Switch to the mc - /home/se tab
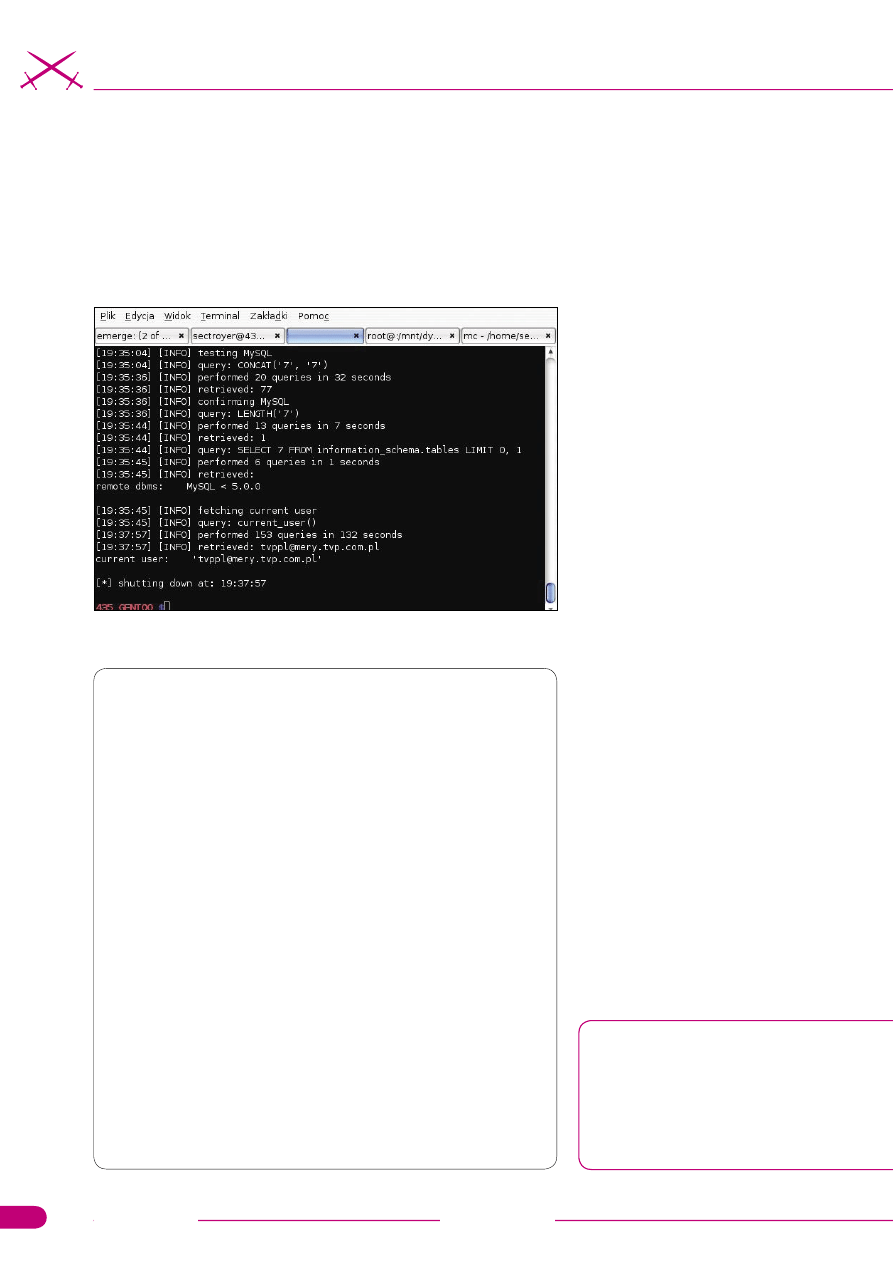 pos(499,337)
